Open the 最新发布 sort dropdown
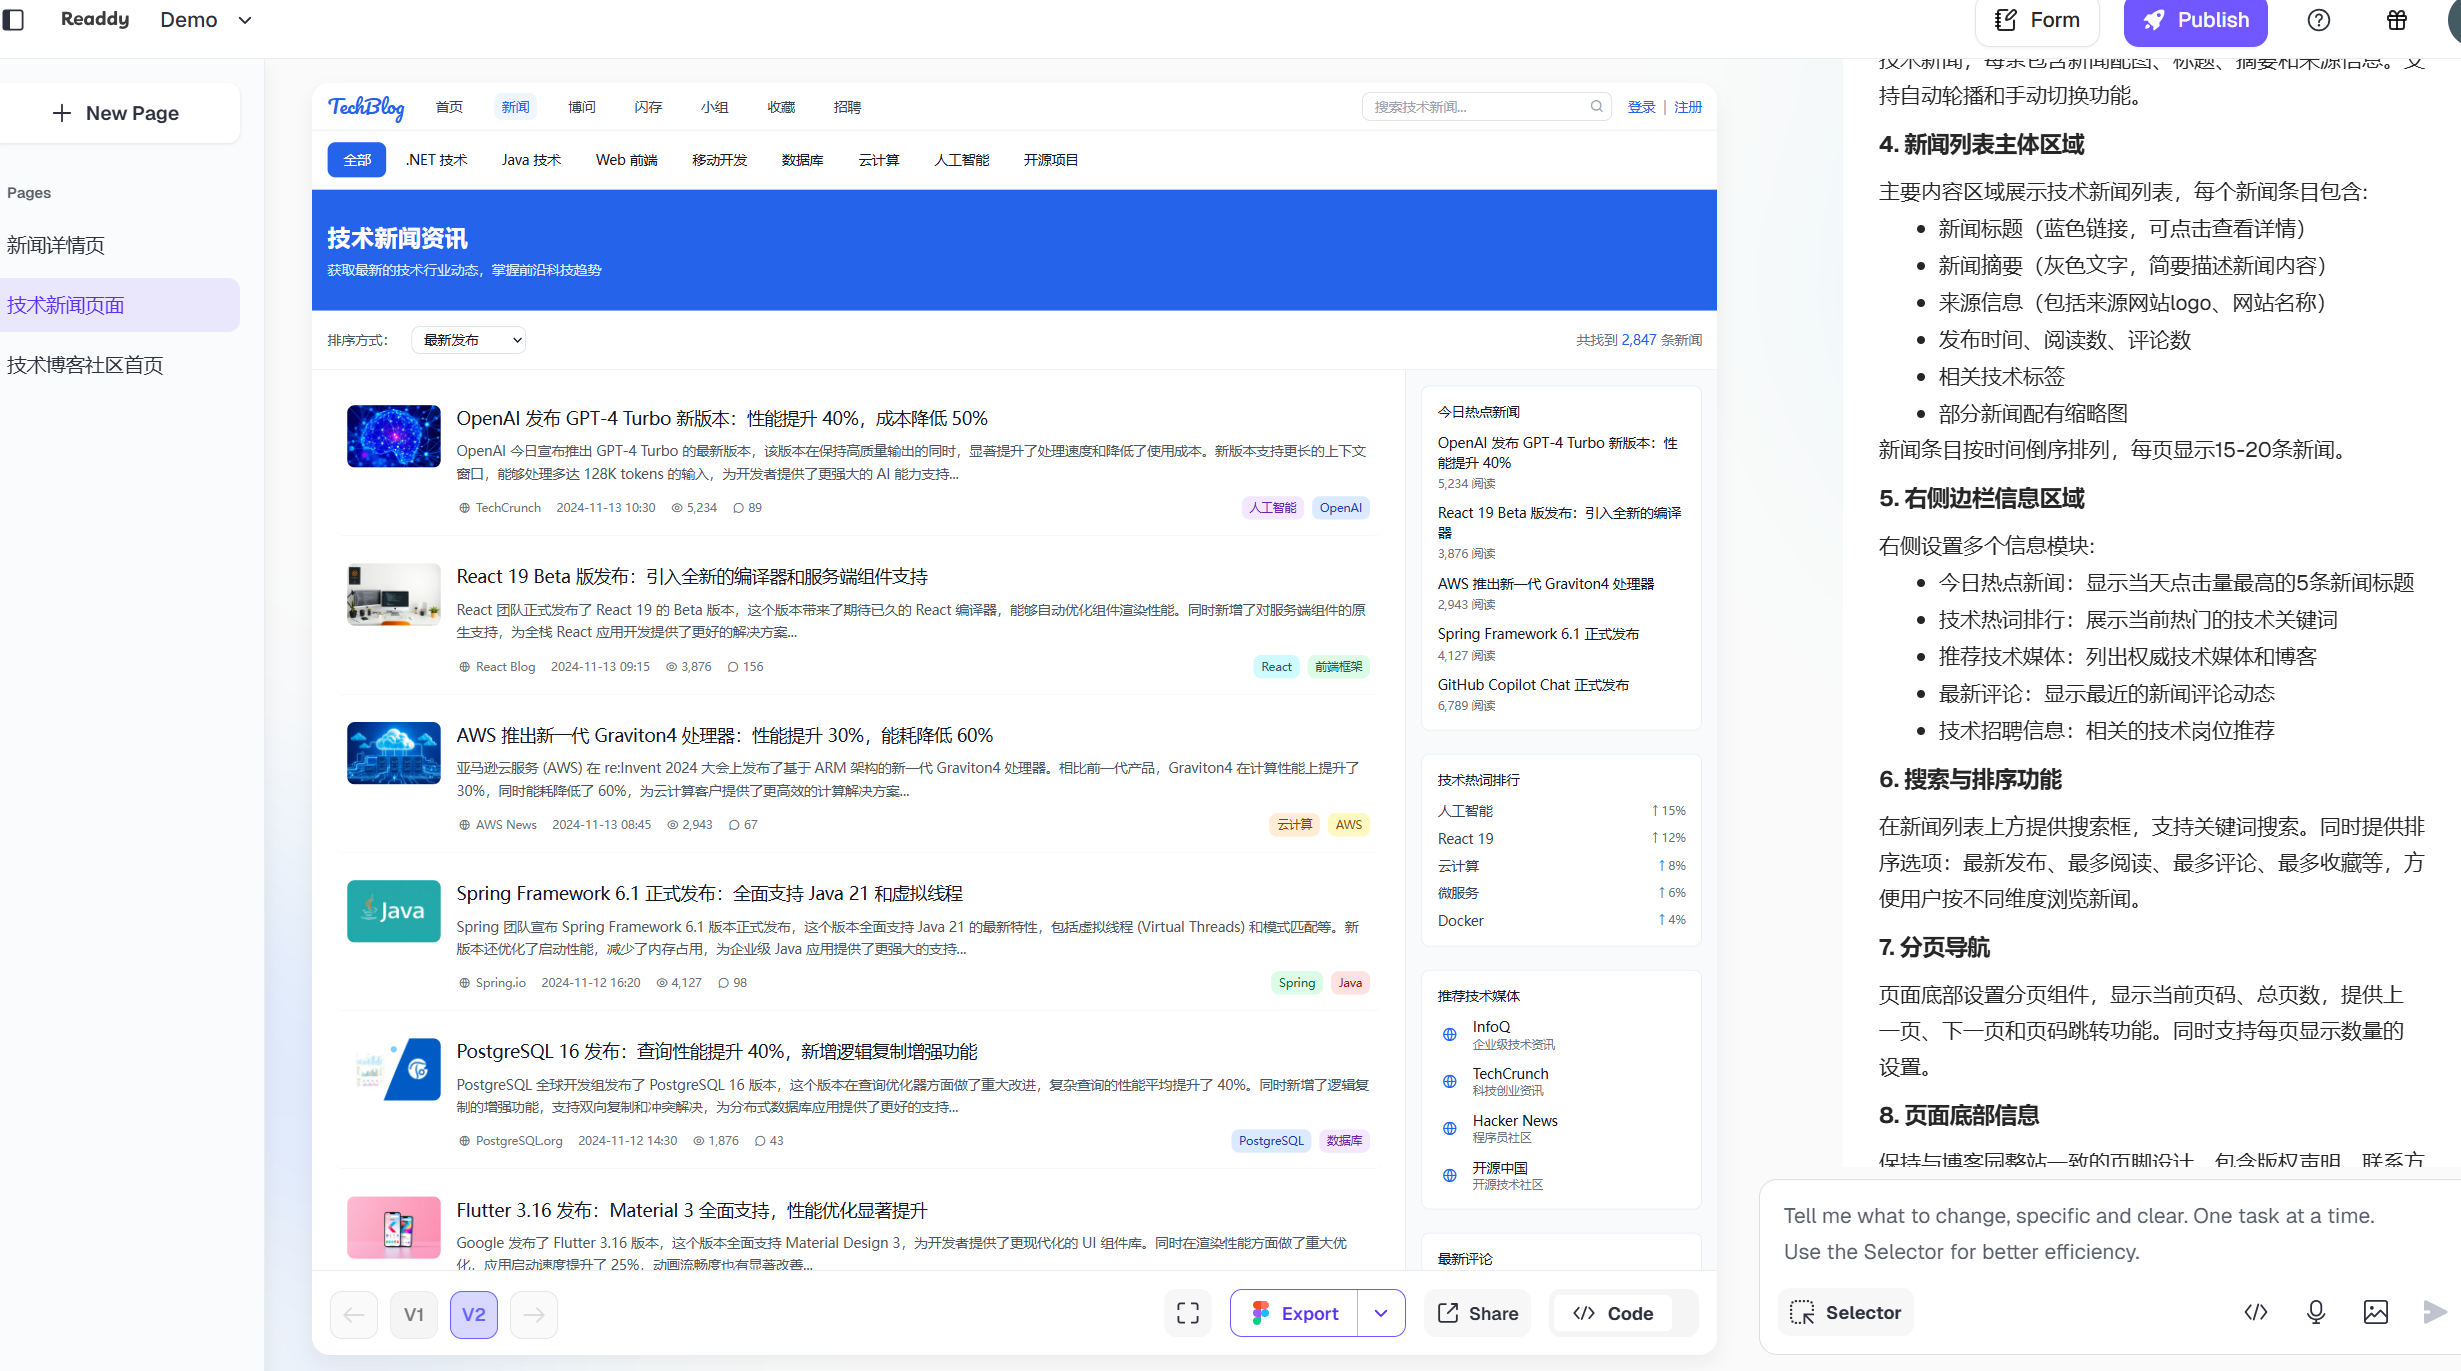This screenshot has width=2461, height=1371. point(469,340)
